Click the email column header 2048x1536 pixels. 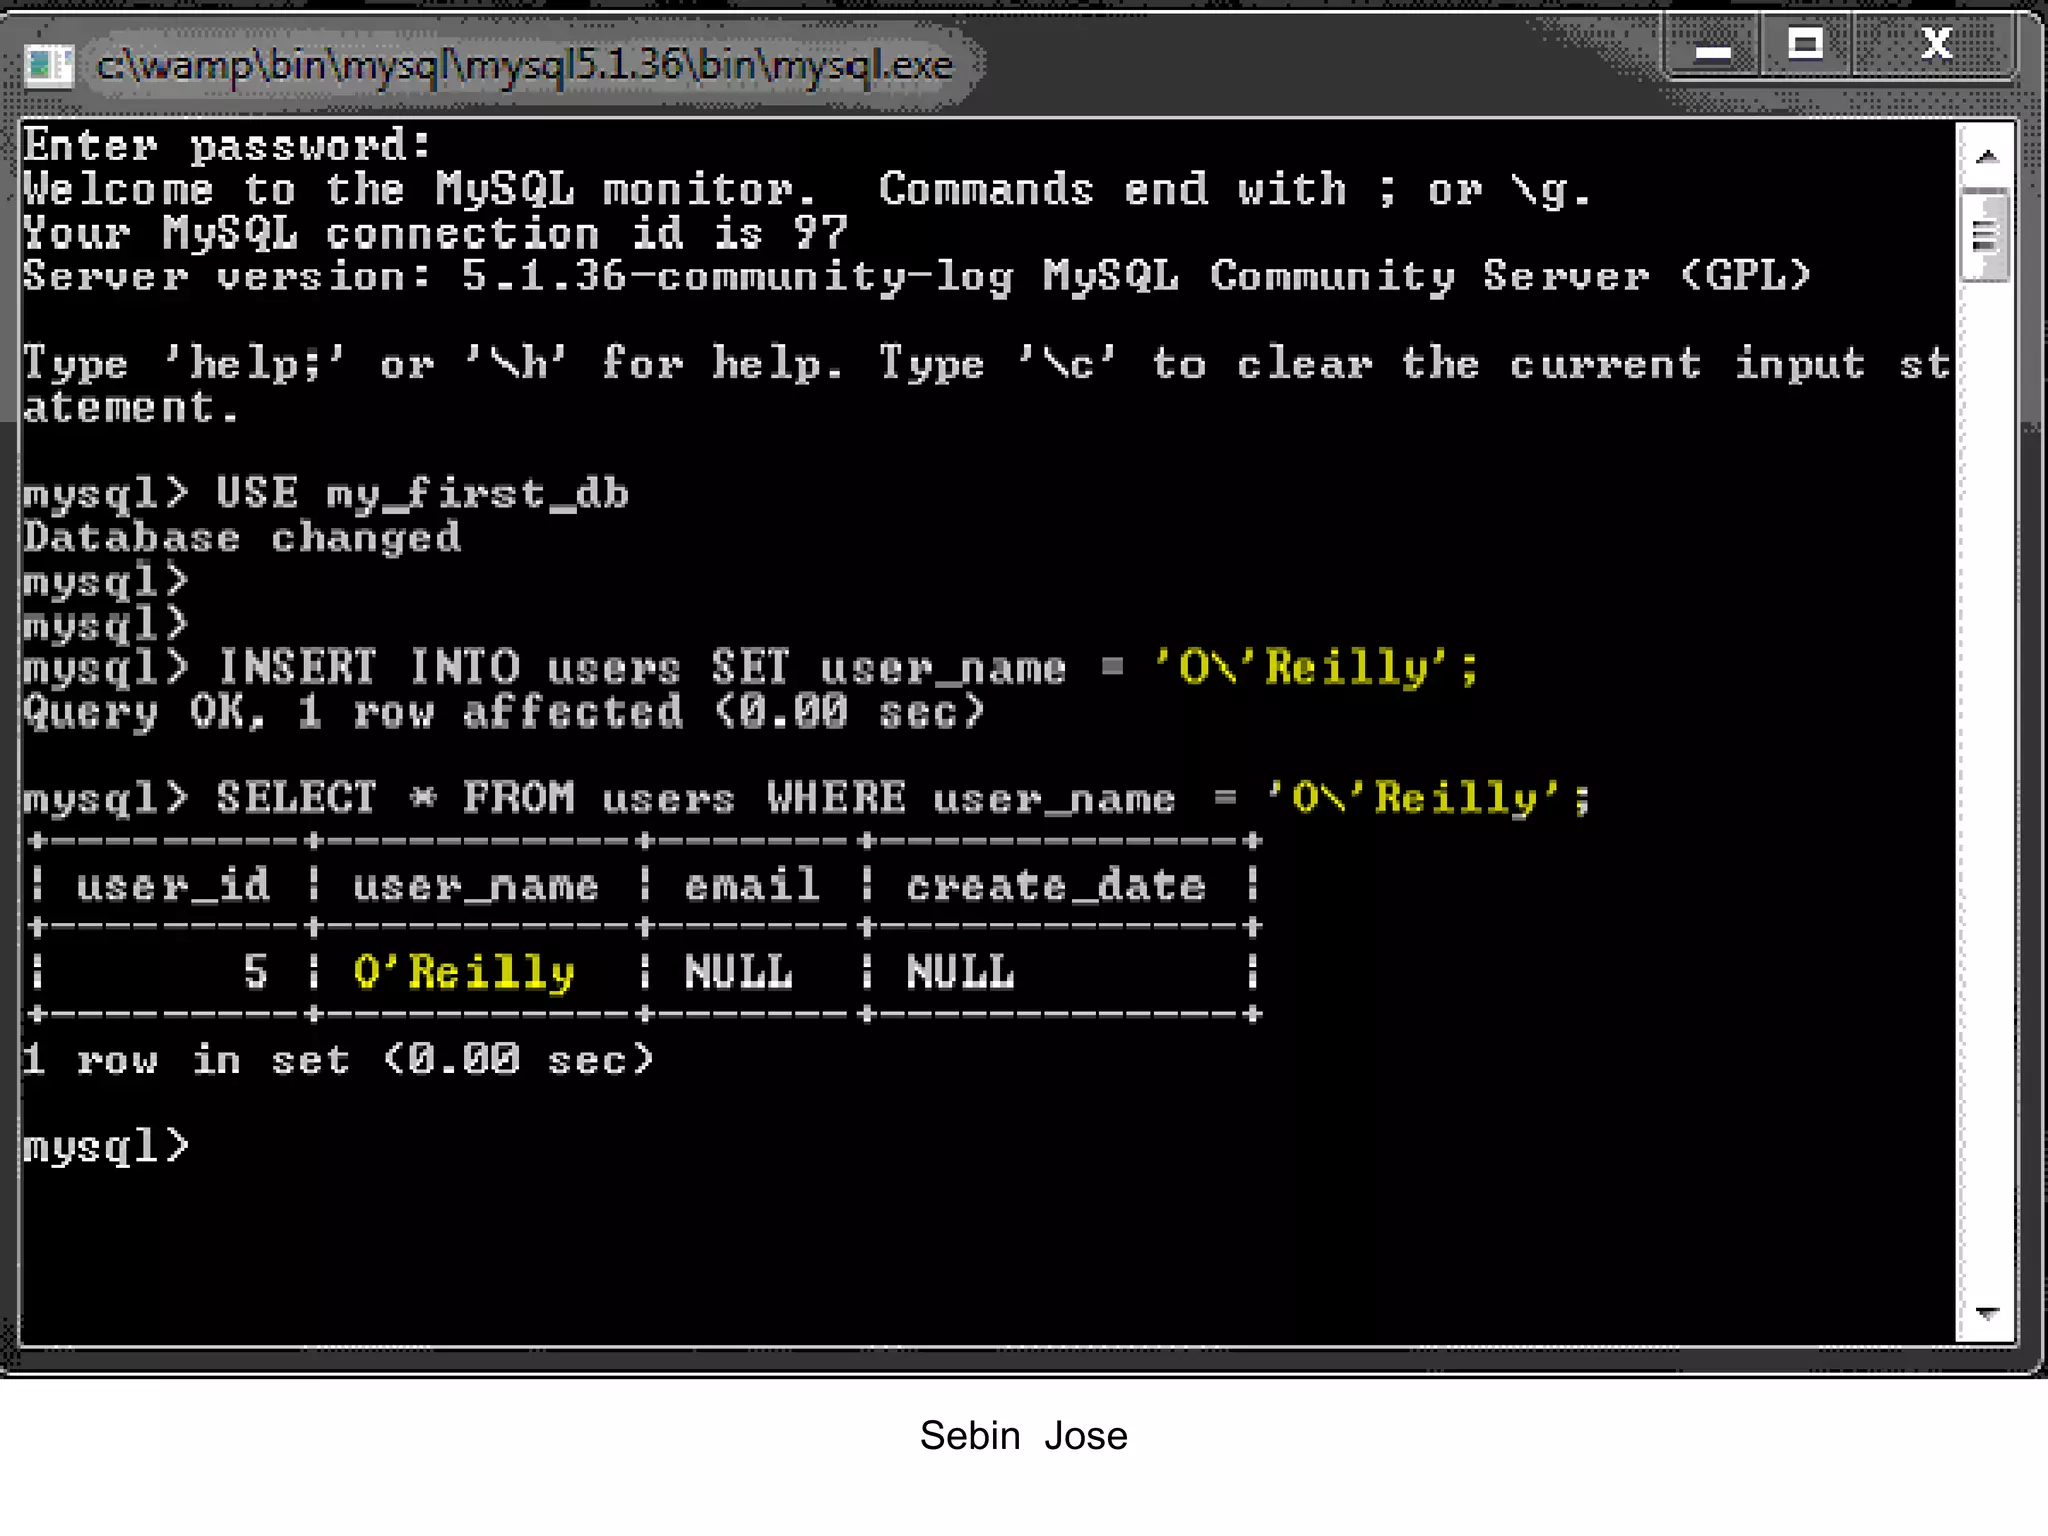(752, 886)
